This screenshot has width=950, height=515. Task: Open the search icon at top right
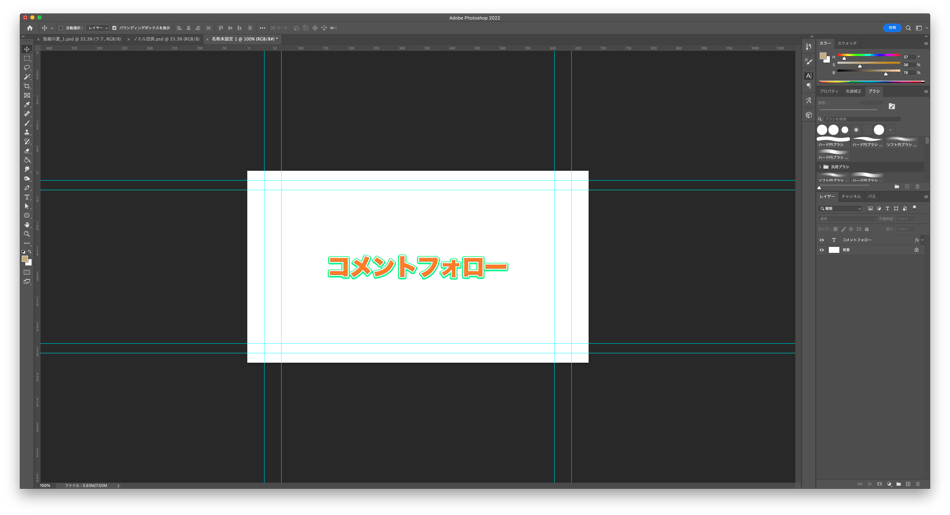pos(908,28)
